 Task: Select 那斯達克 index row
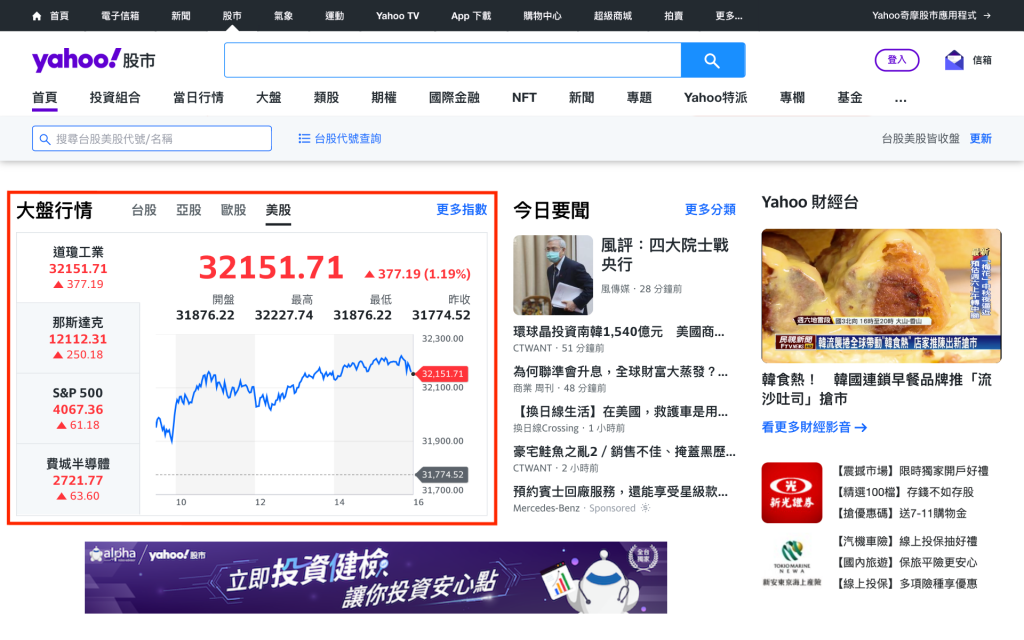[78, 338]
